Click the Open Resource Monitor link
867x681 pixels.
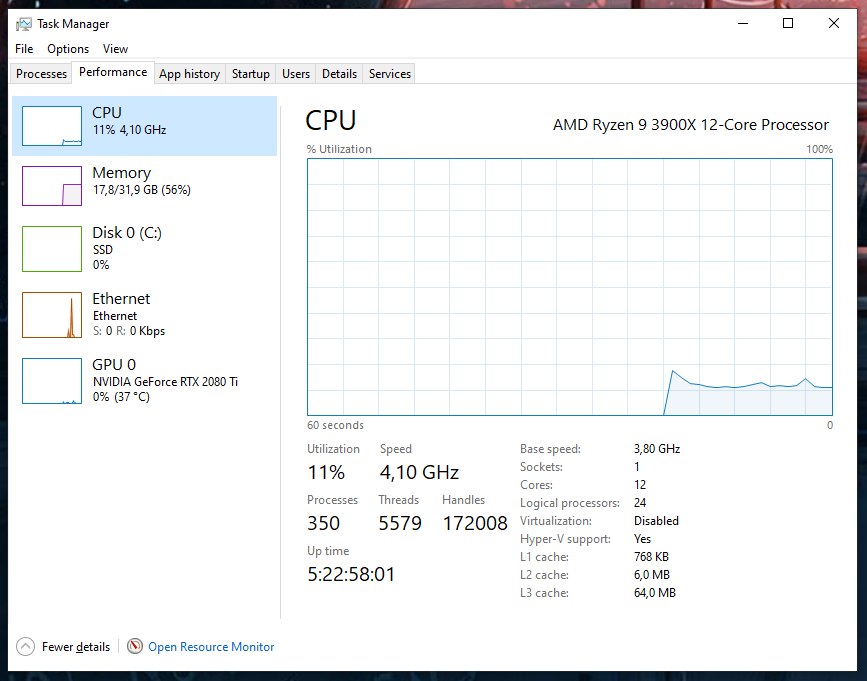(x=211, y=647)
